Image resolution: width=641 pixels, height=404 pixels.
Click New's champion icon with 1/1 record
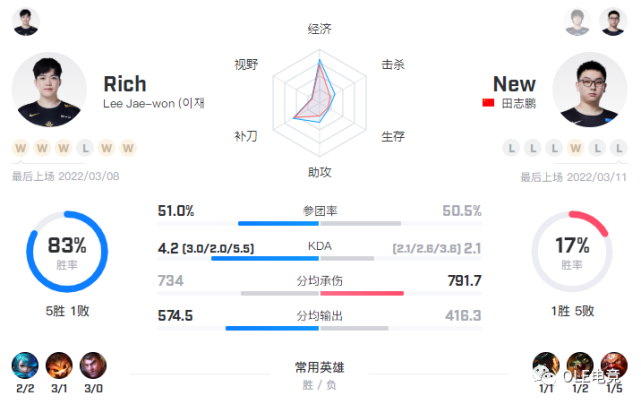[x=546, y=365]
